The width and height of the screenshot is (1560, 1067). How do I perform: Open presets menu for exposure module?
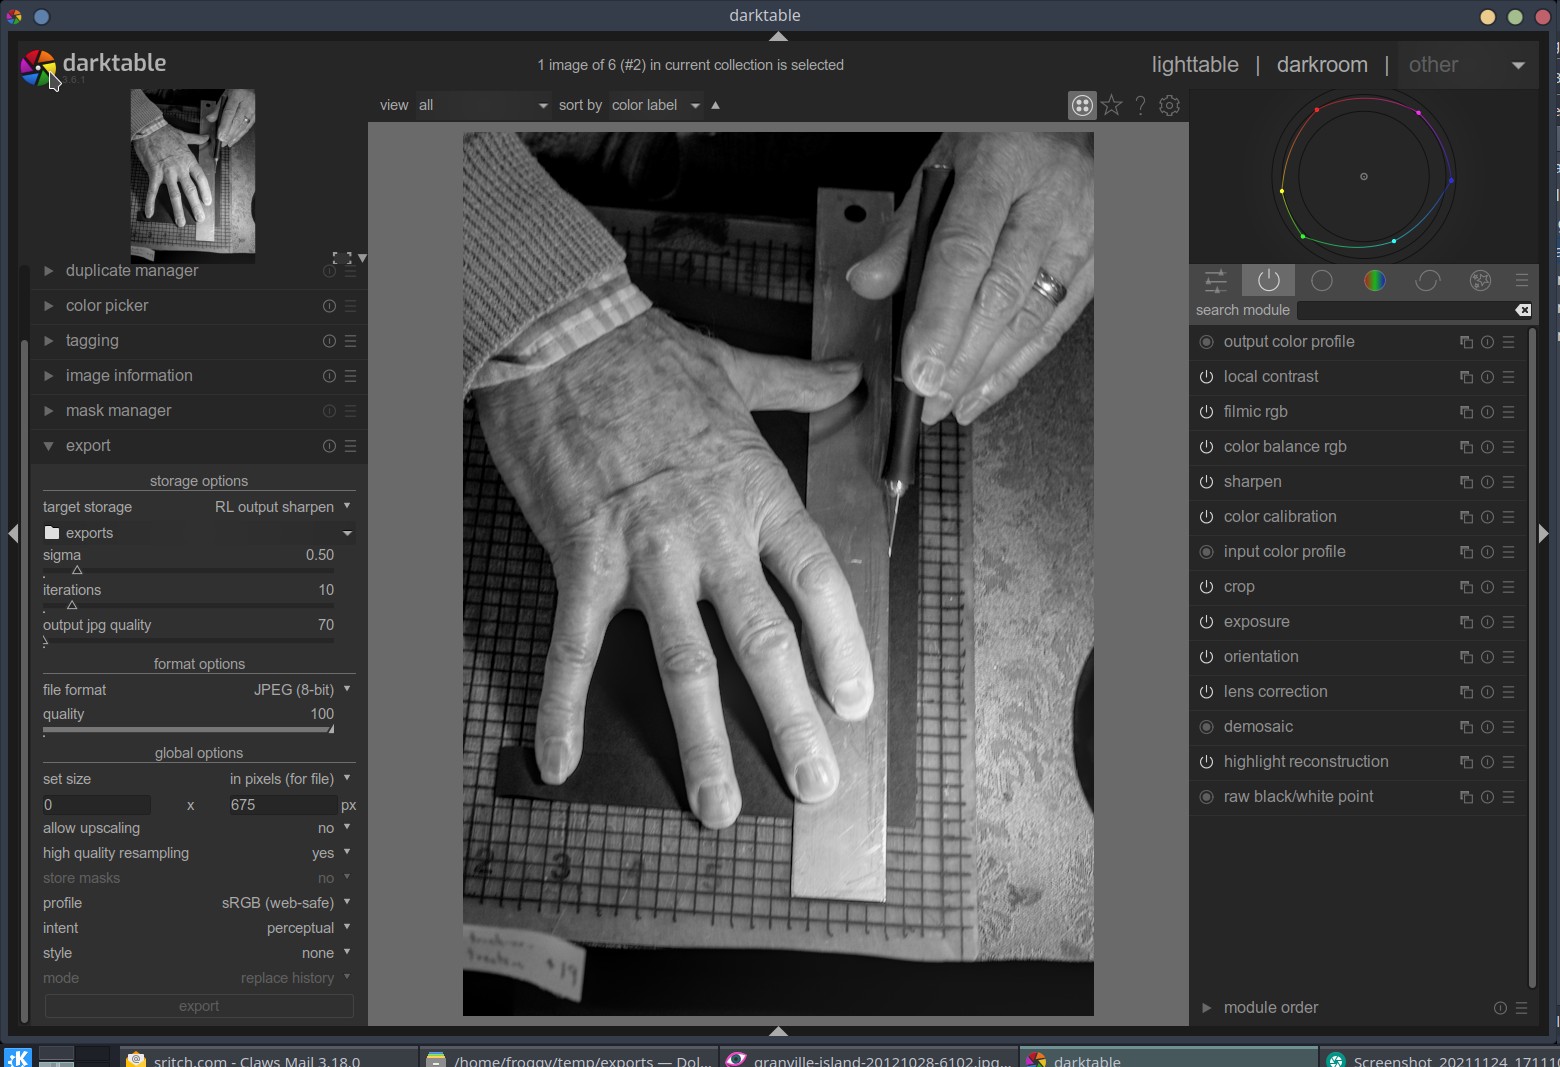click(1508, 622)
